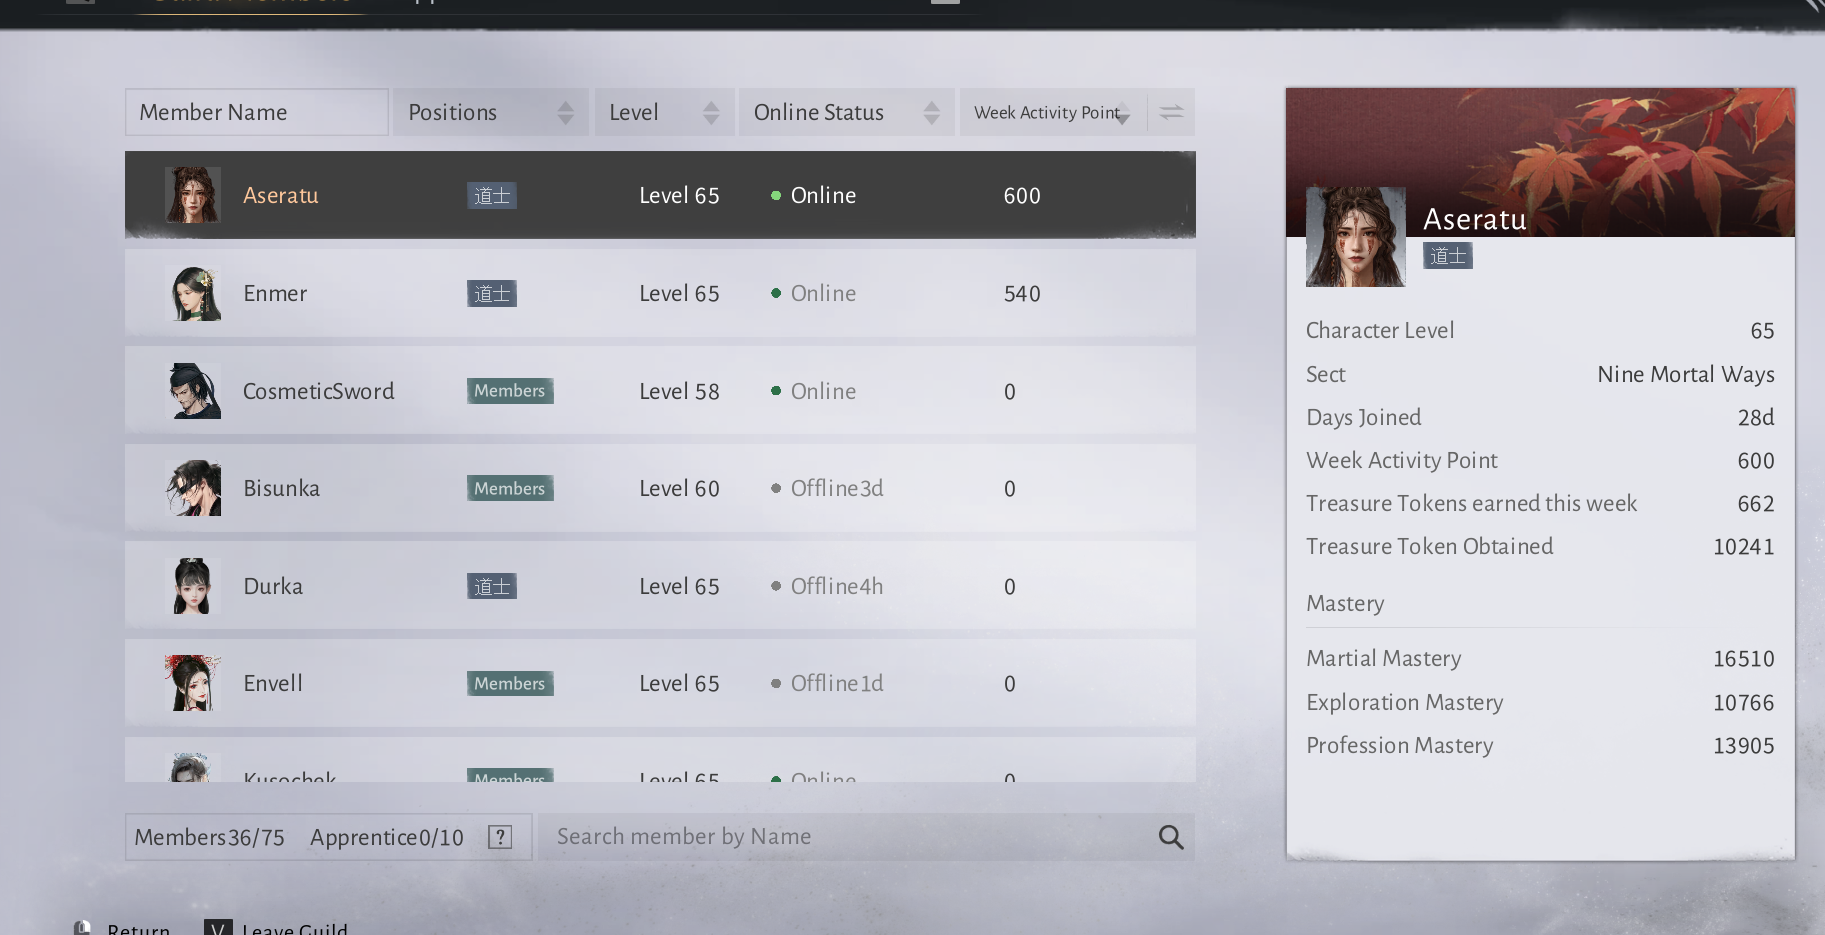The height and width of the screenshot is (935, 1825).
Task: Select the Enmer member name
Action: (275, 293)
